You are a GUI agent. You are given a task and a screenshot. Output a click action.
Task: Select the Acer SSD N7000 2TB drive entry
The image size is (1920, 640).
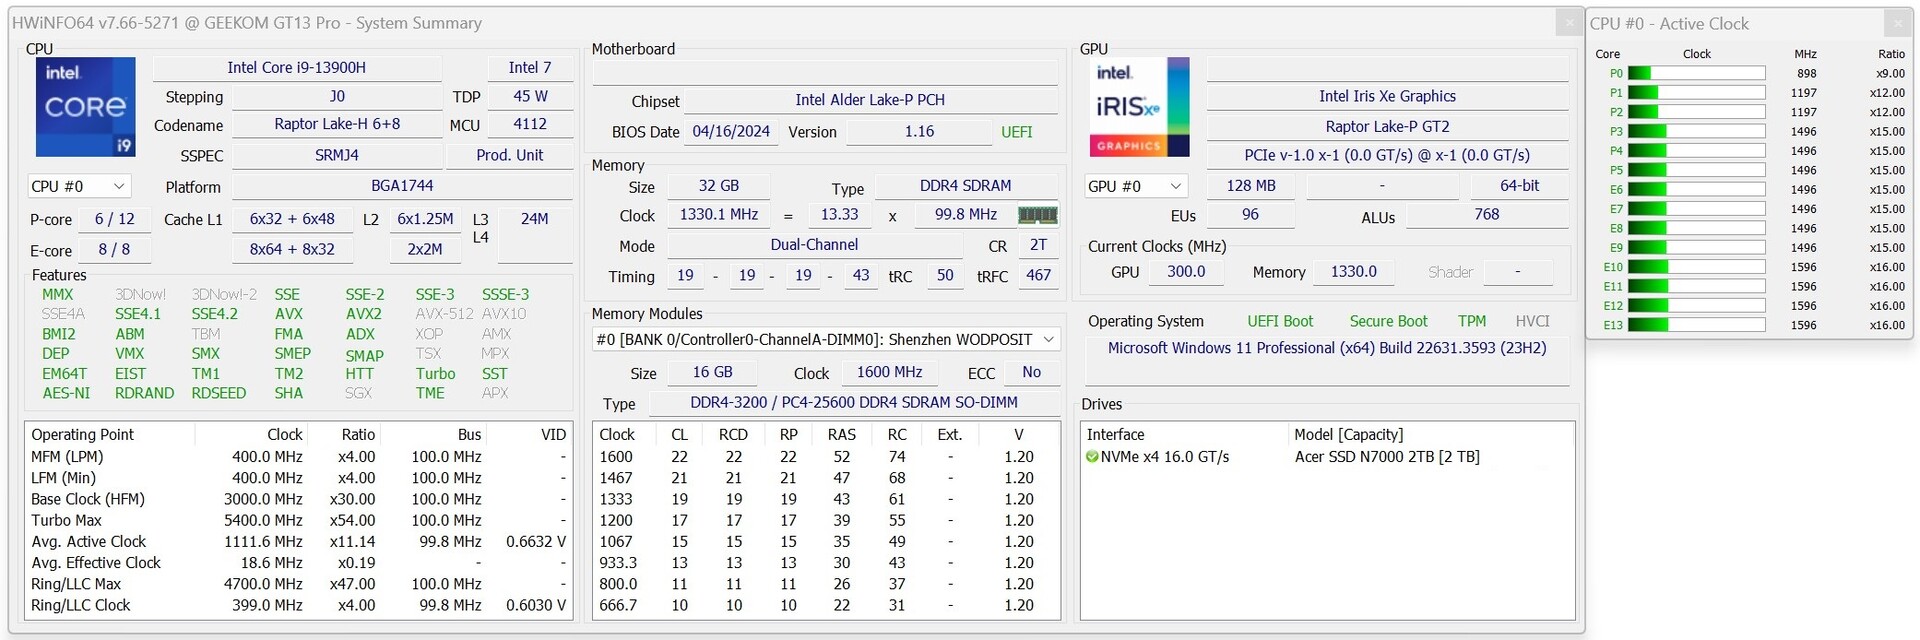[x=1328, y=457]
